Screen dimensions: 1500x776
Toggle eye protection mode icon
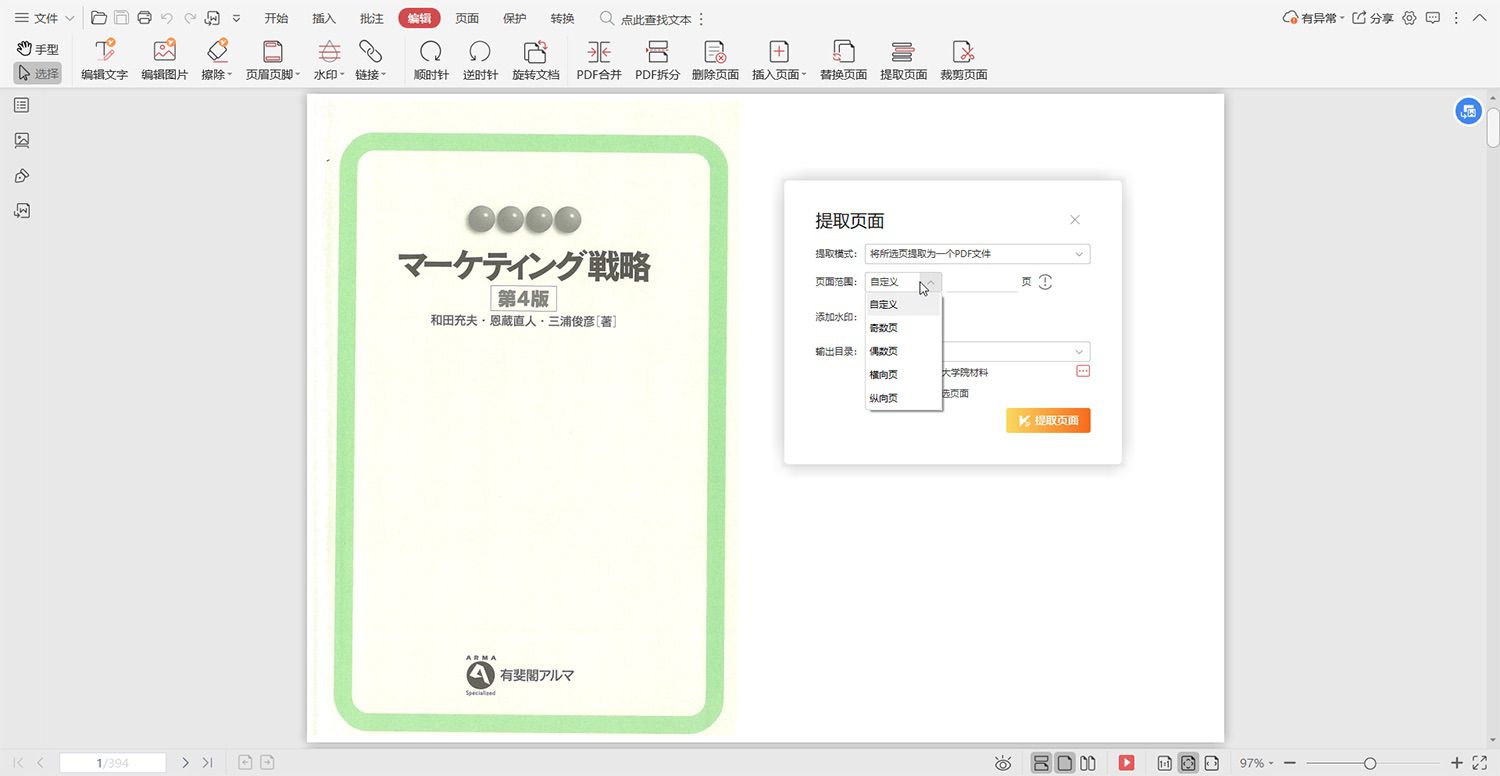pos(1003,763)
